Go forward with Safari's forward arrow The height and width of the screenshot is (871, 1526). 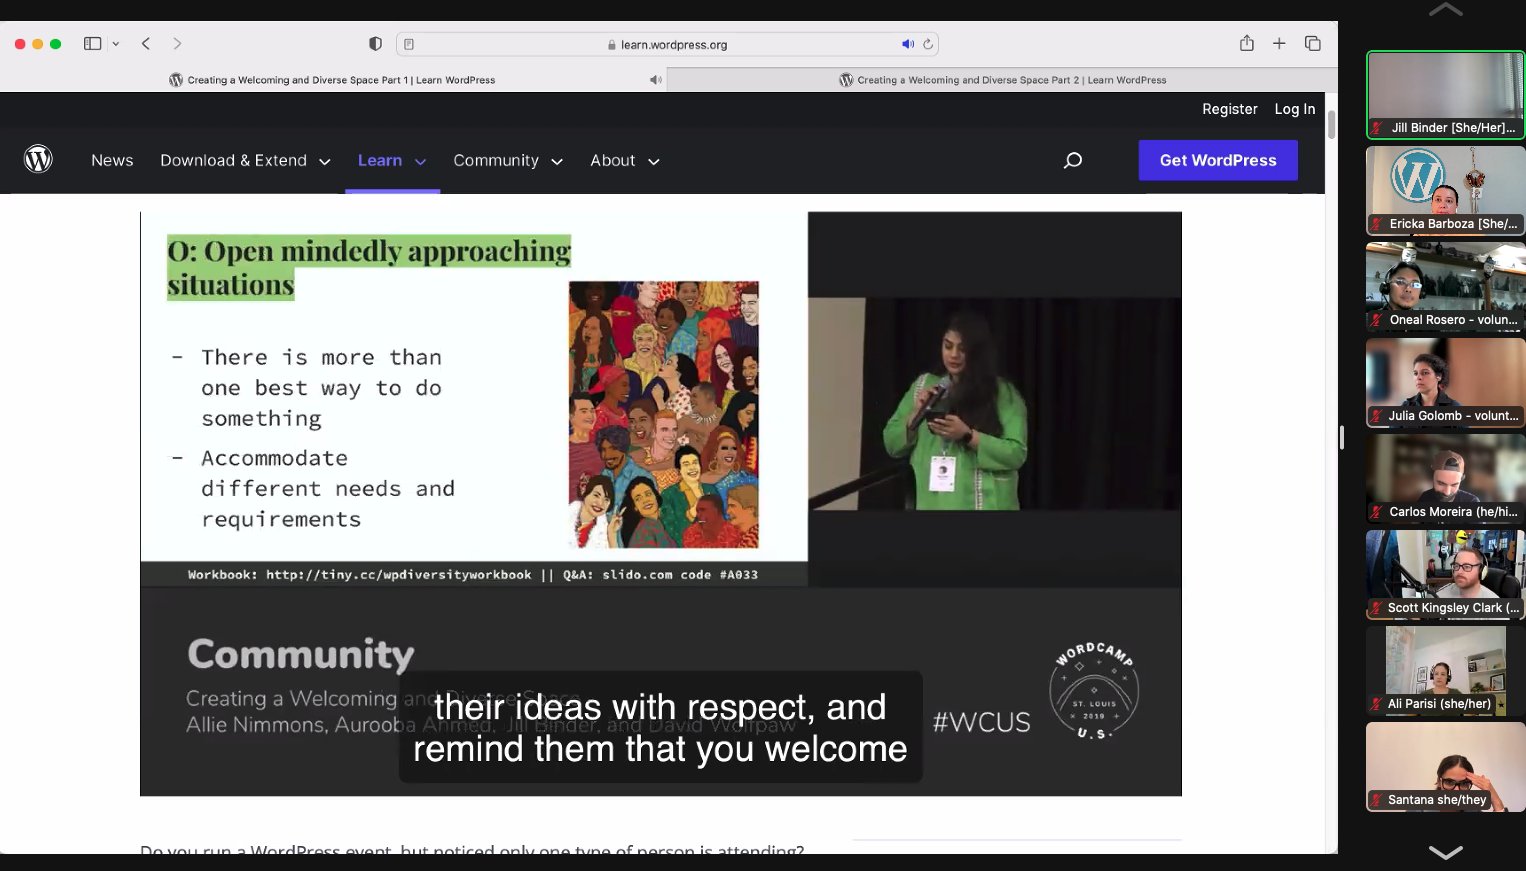[177, 44]
